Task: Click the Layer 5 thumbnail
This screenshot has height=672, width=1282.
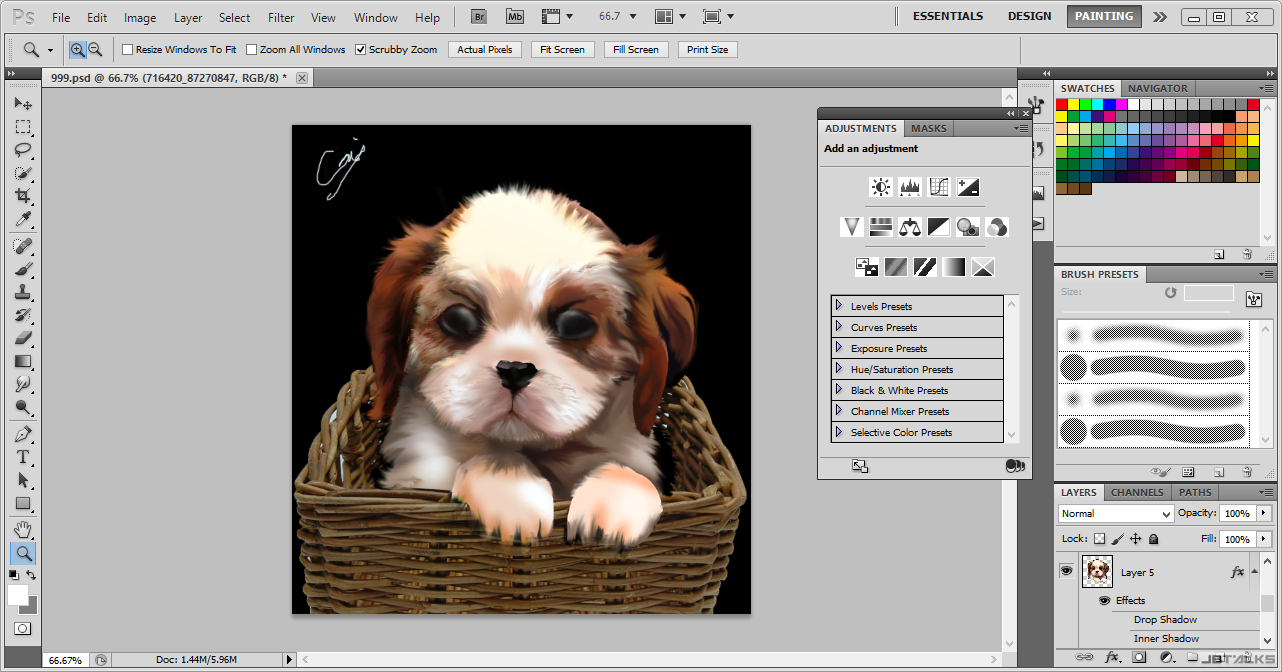Action: pos(1097,572)
